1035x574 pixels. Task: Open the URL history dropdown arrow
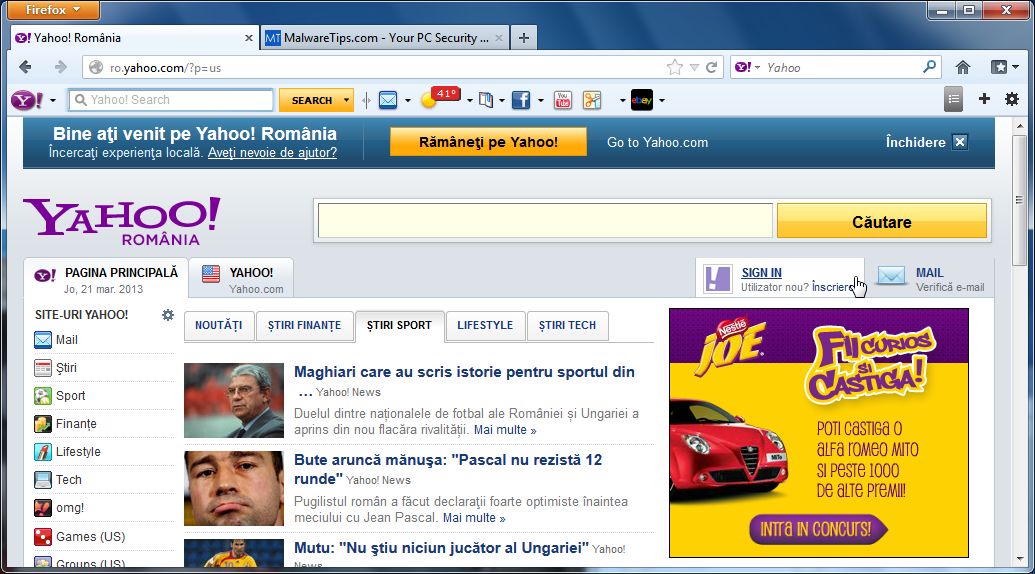click(x=694, y=67)
